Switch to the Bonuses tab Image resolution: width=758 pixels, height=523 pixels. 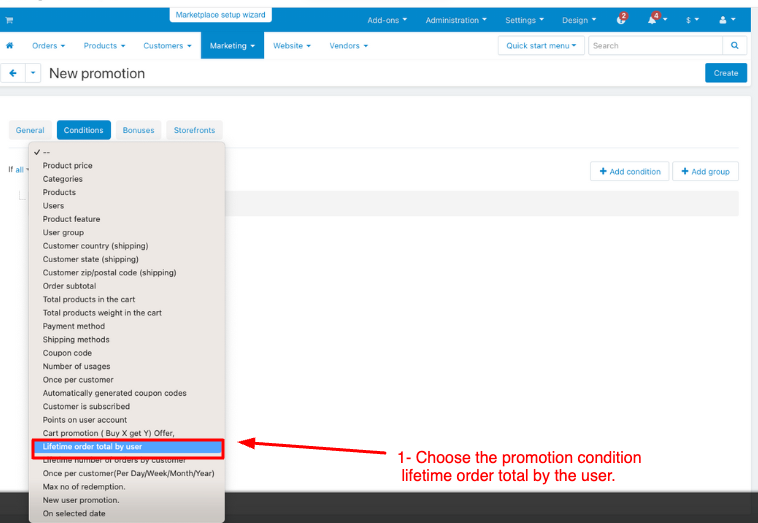[x=139, y=130]
